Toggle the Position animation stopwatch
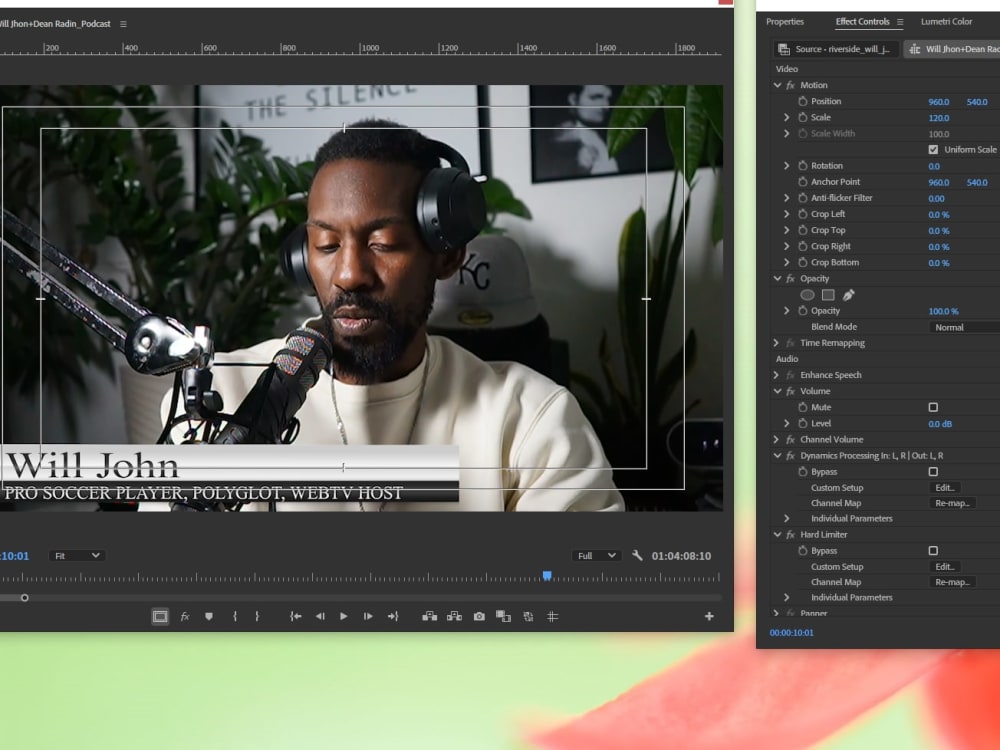 pyautogui.click(x=803, y=101)
